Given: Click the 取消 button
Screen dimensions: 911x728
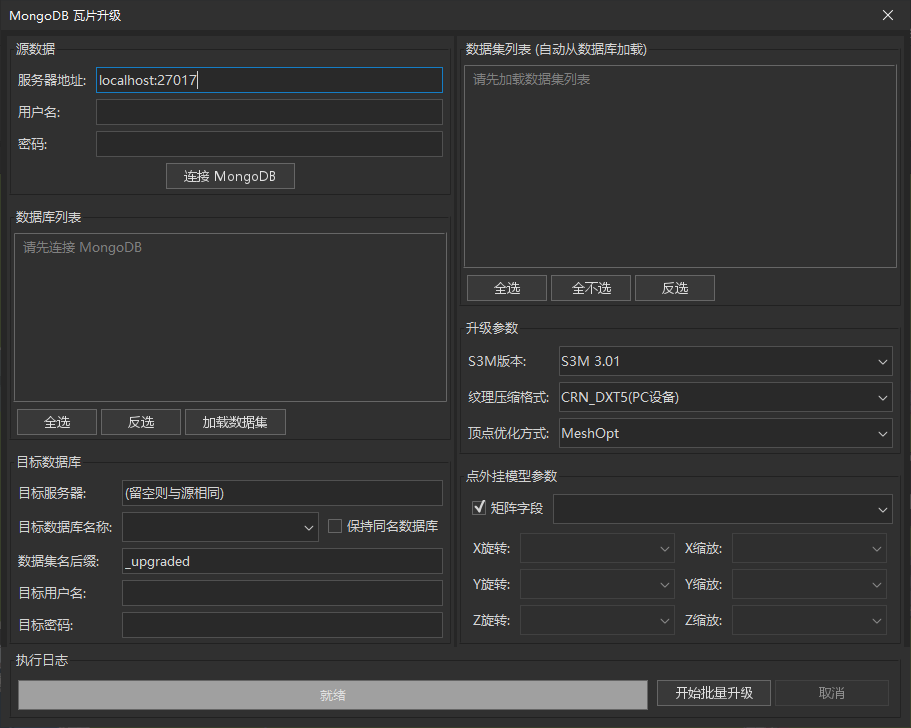Looking at the screenshot, I should click(831, 693).
